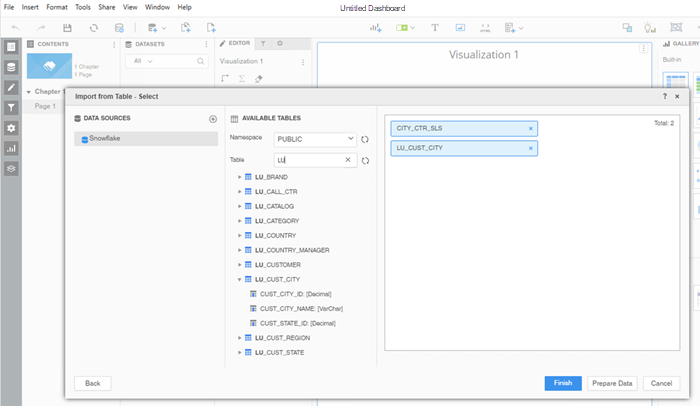Refresh the Table list
Image resolution: width=700 pixels, height=406 pixels.
click(x=366, y=160)
